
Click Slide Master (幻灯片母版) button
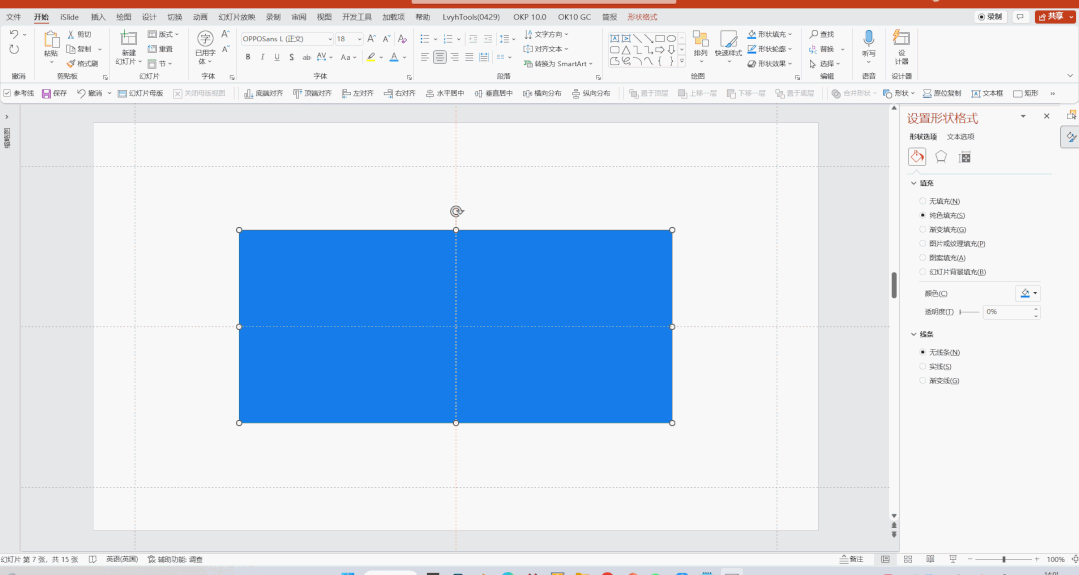[140, 94]
